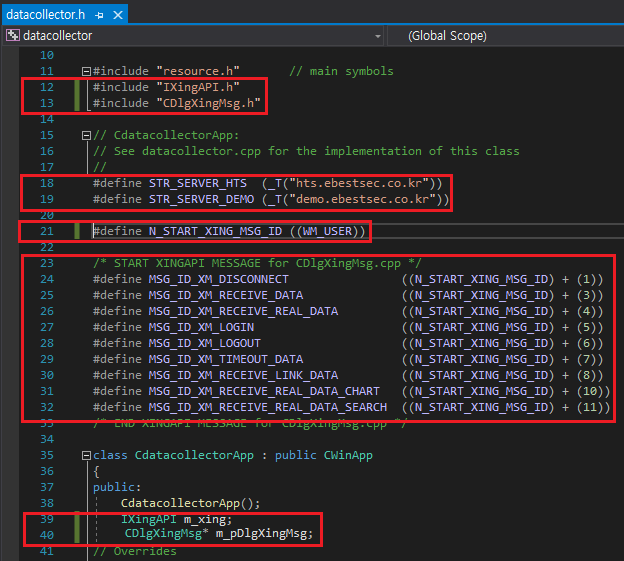Screen dimensions: 624x561
Task: Click N_START_XING_MSG_ID on line 21
Action: [215, 231]
